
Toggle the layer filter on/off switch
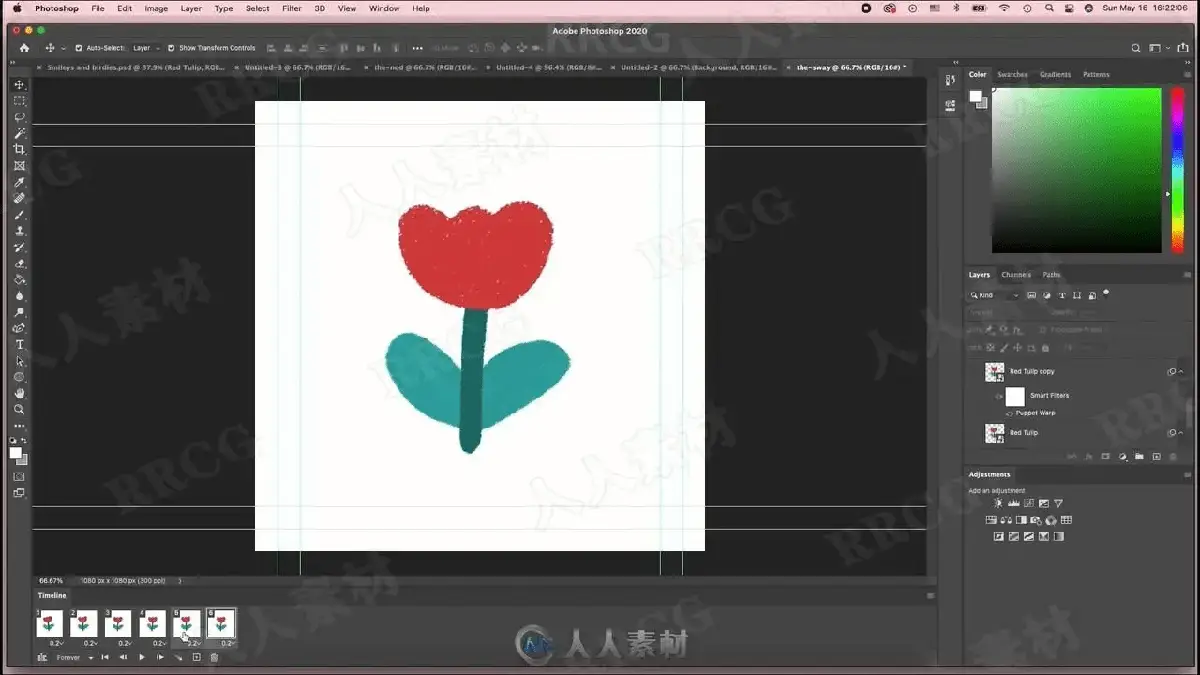(1106, 294)
